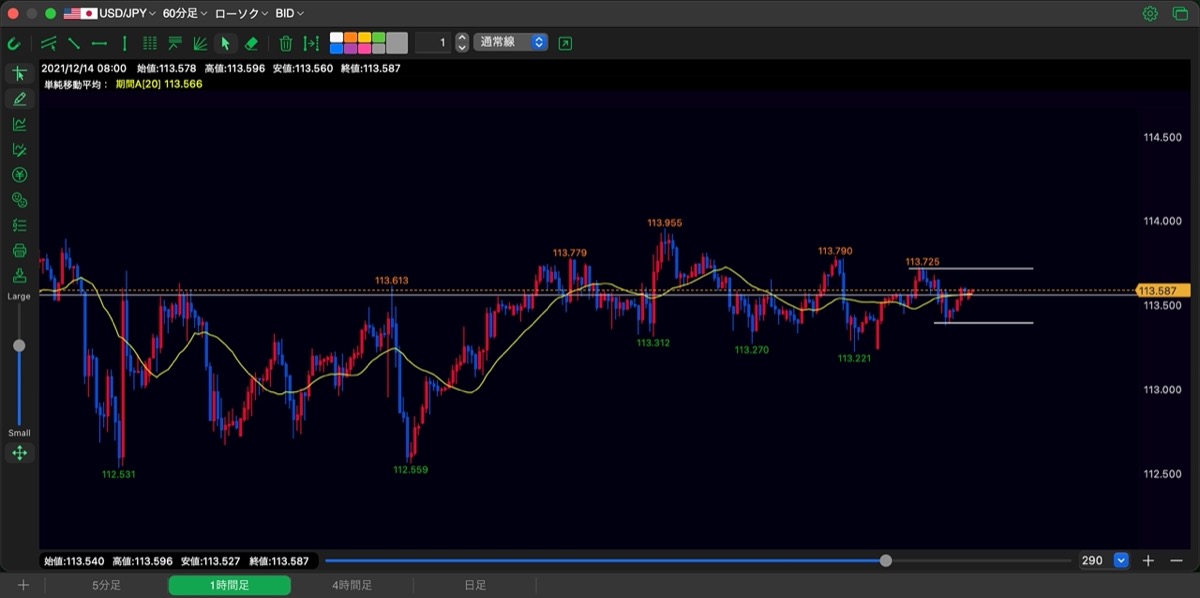The width and height of the screenshot is (1200, 598).
Task: Click the checklist icon in sidebar
Action: (x=19, y=225)
